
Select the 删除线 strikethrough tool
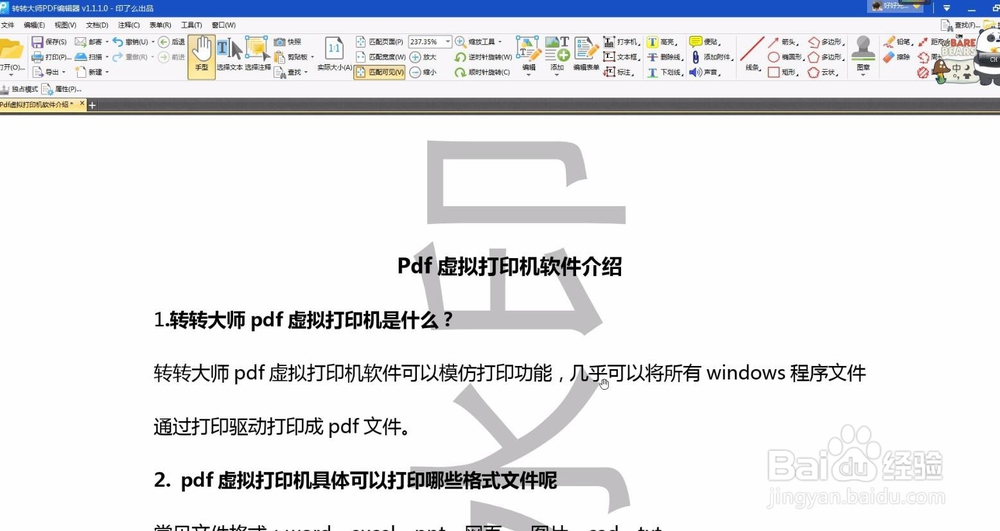coord(664,57)
